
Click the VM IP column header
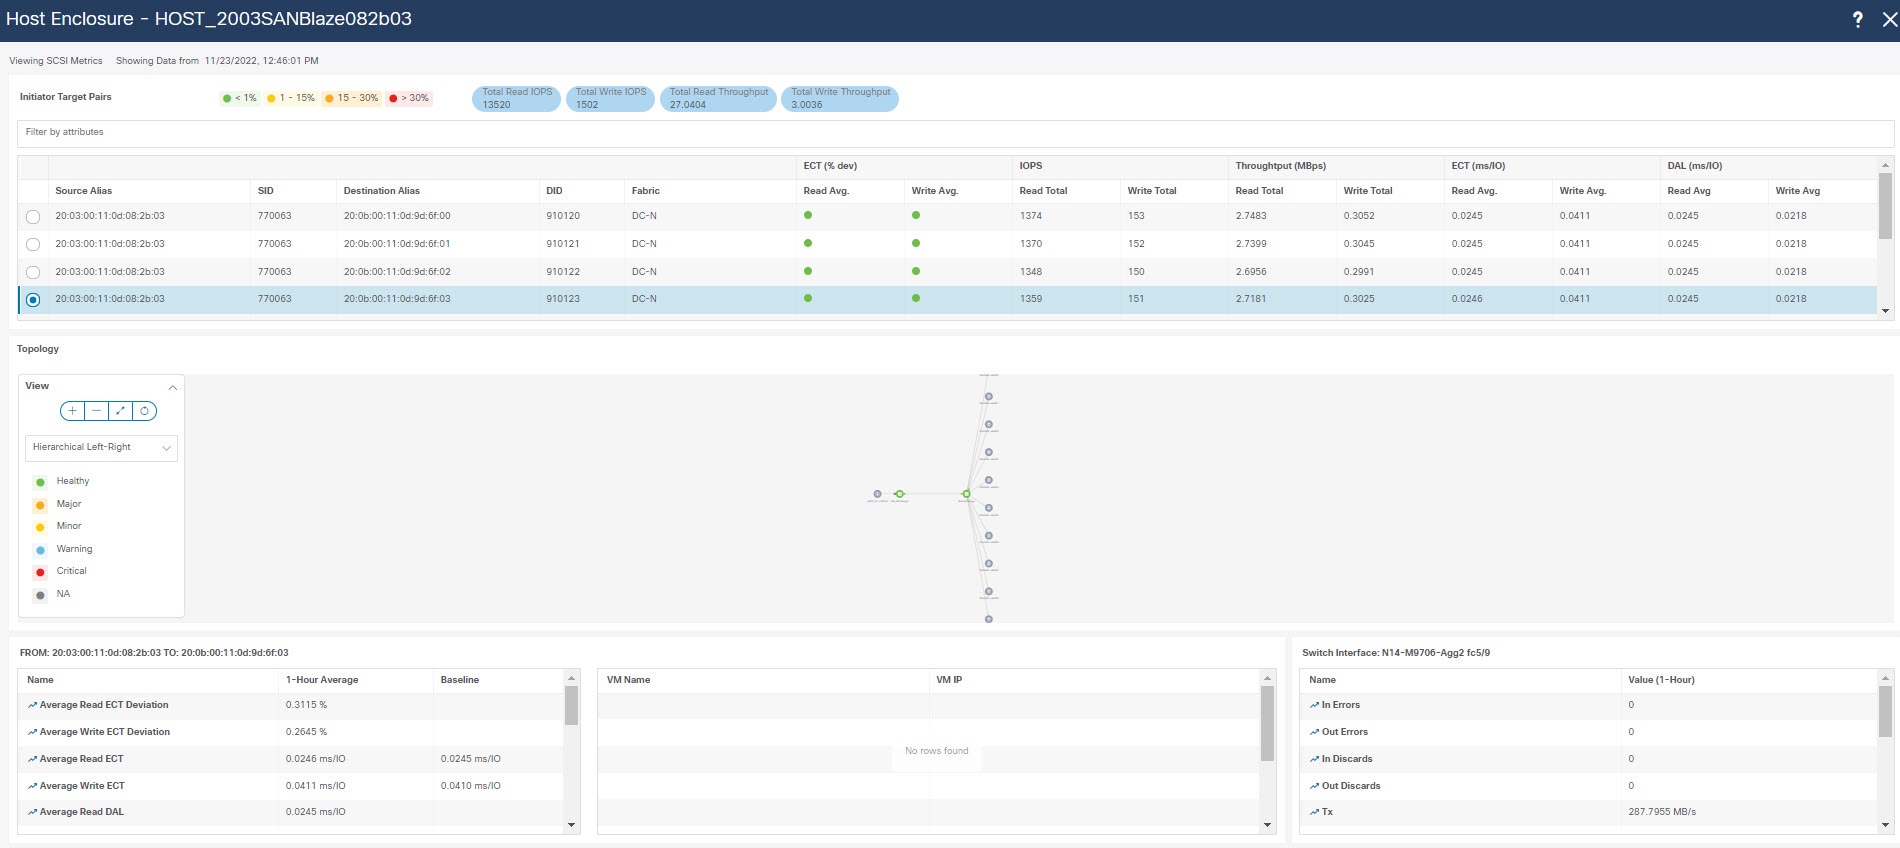pyautogui.click(x=949, y=680)
